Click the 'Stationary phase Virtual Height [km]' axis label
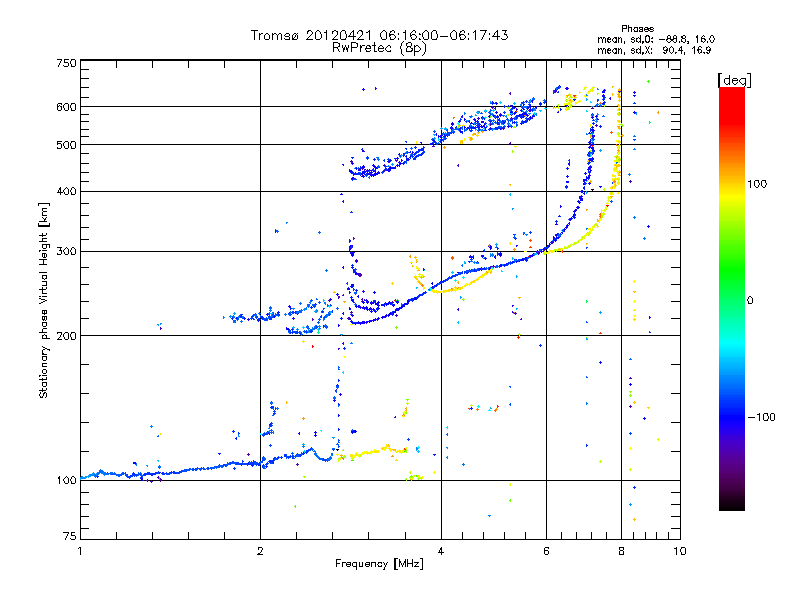Viewport: 800px width, 600px height. (43, 300)
